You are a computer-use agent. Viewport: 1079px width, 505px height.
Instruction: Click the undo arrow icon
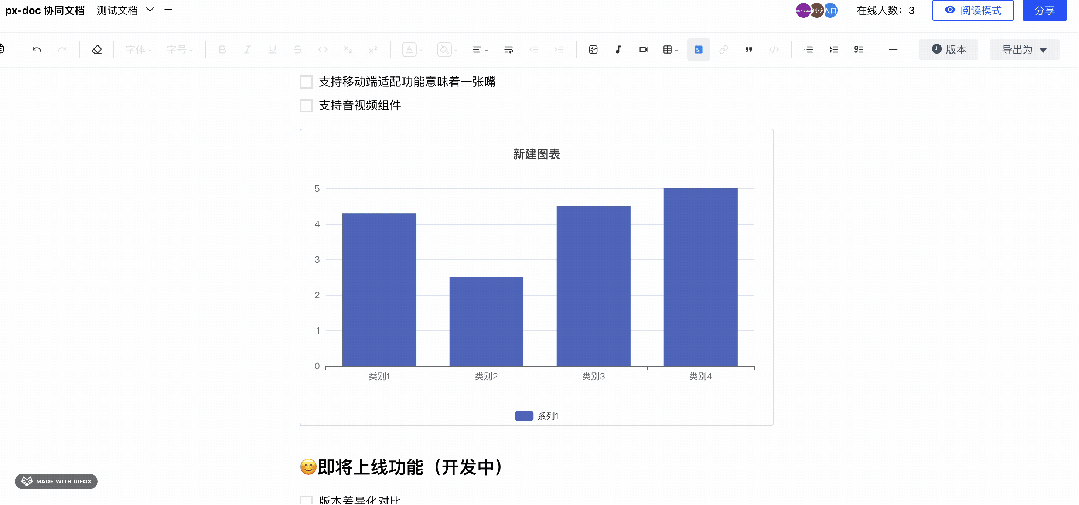coord(37,50)
